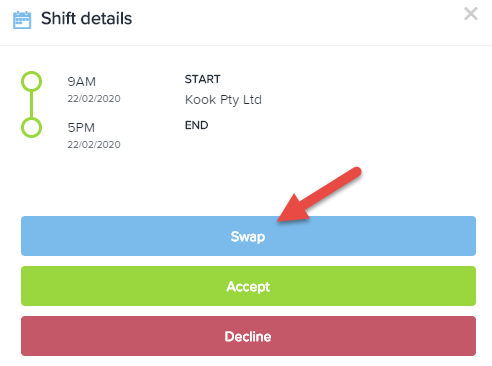This screenshot has width=492, height=366.
Task: Click the blue calendar icon in header
Action: click(22, 20)
